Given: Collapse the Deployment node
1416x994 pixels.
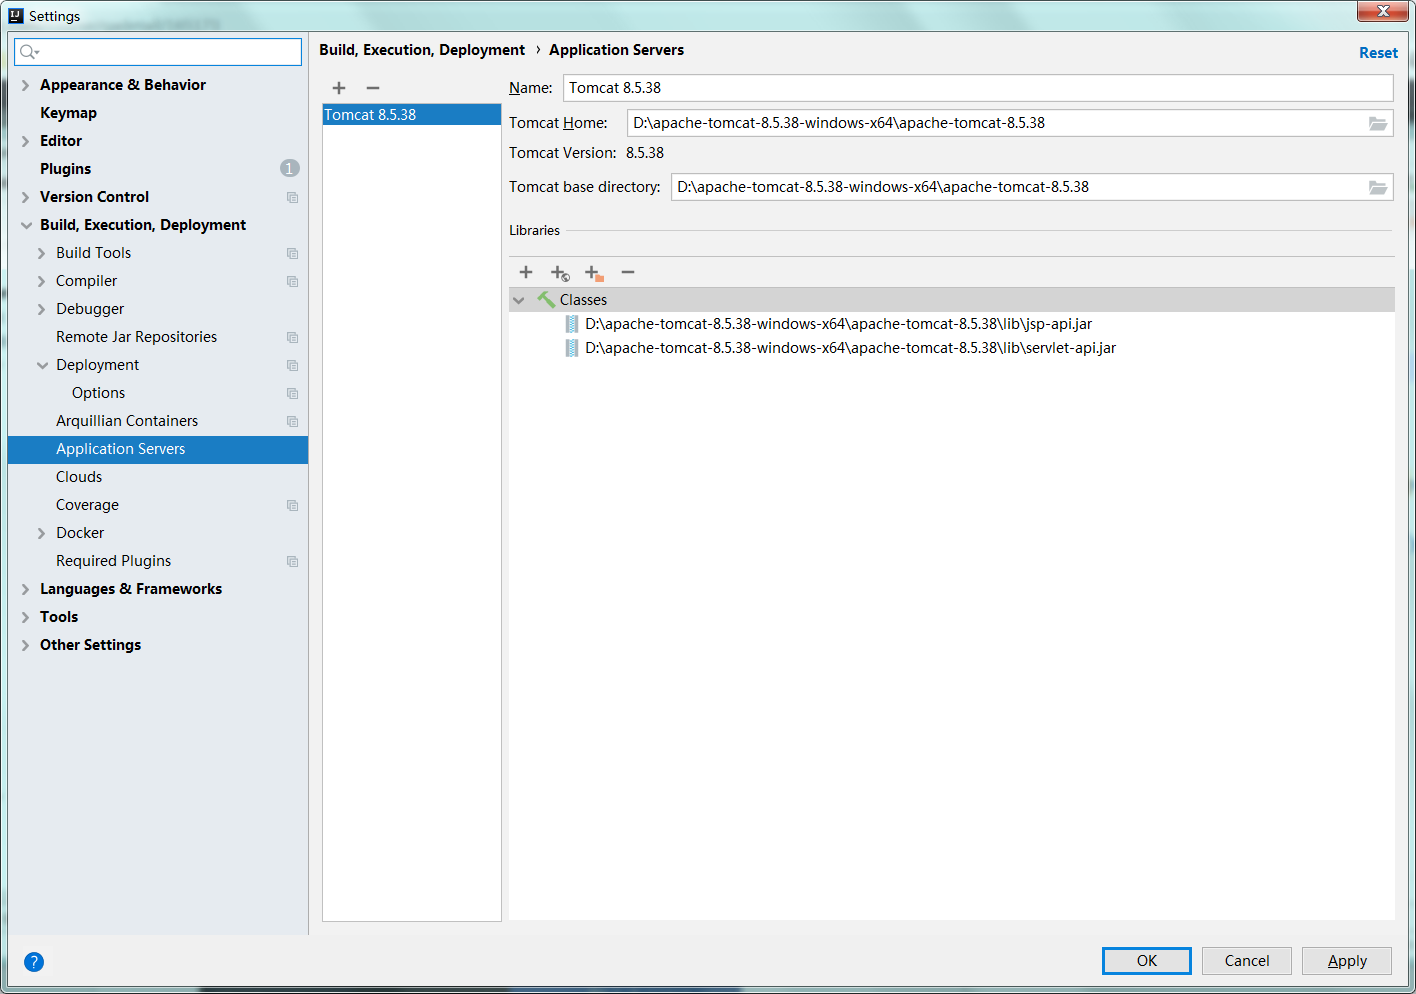Looking at the screenshot, I should tap(42, 365).
